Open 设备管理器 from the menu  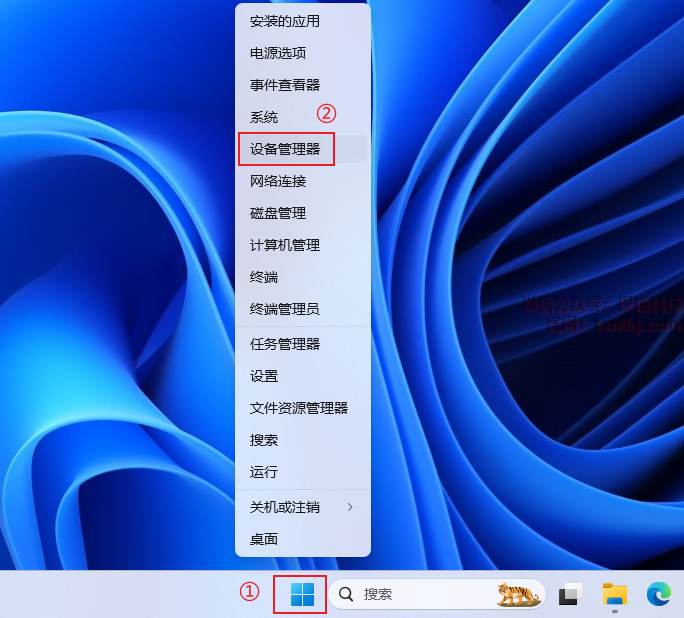303,149
